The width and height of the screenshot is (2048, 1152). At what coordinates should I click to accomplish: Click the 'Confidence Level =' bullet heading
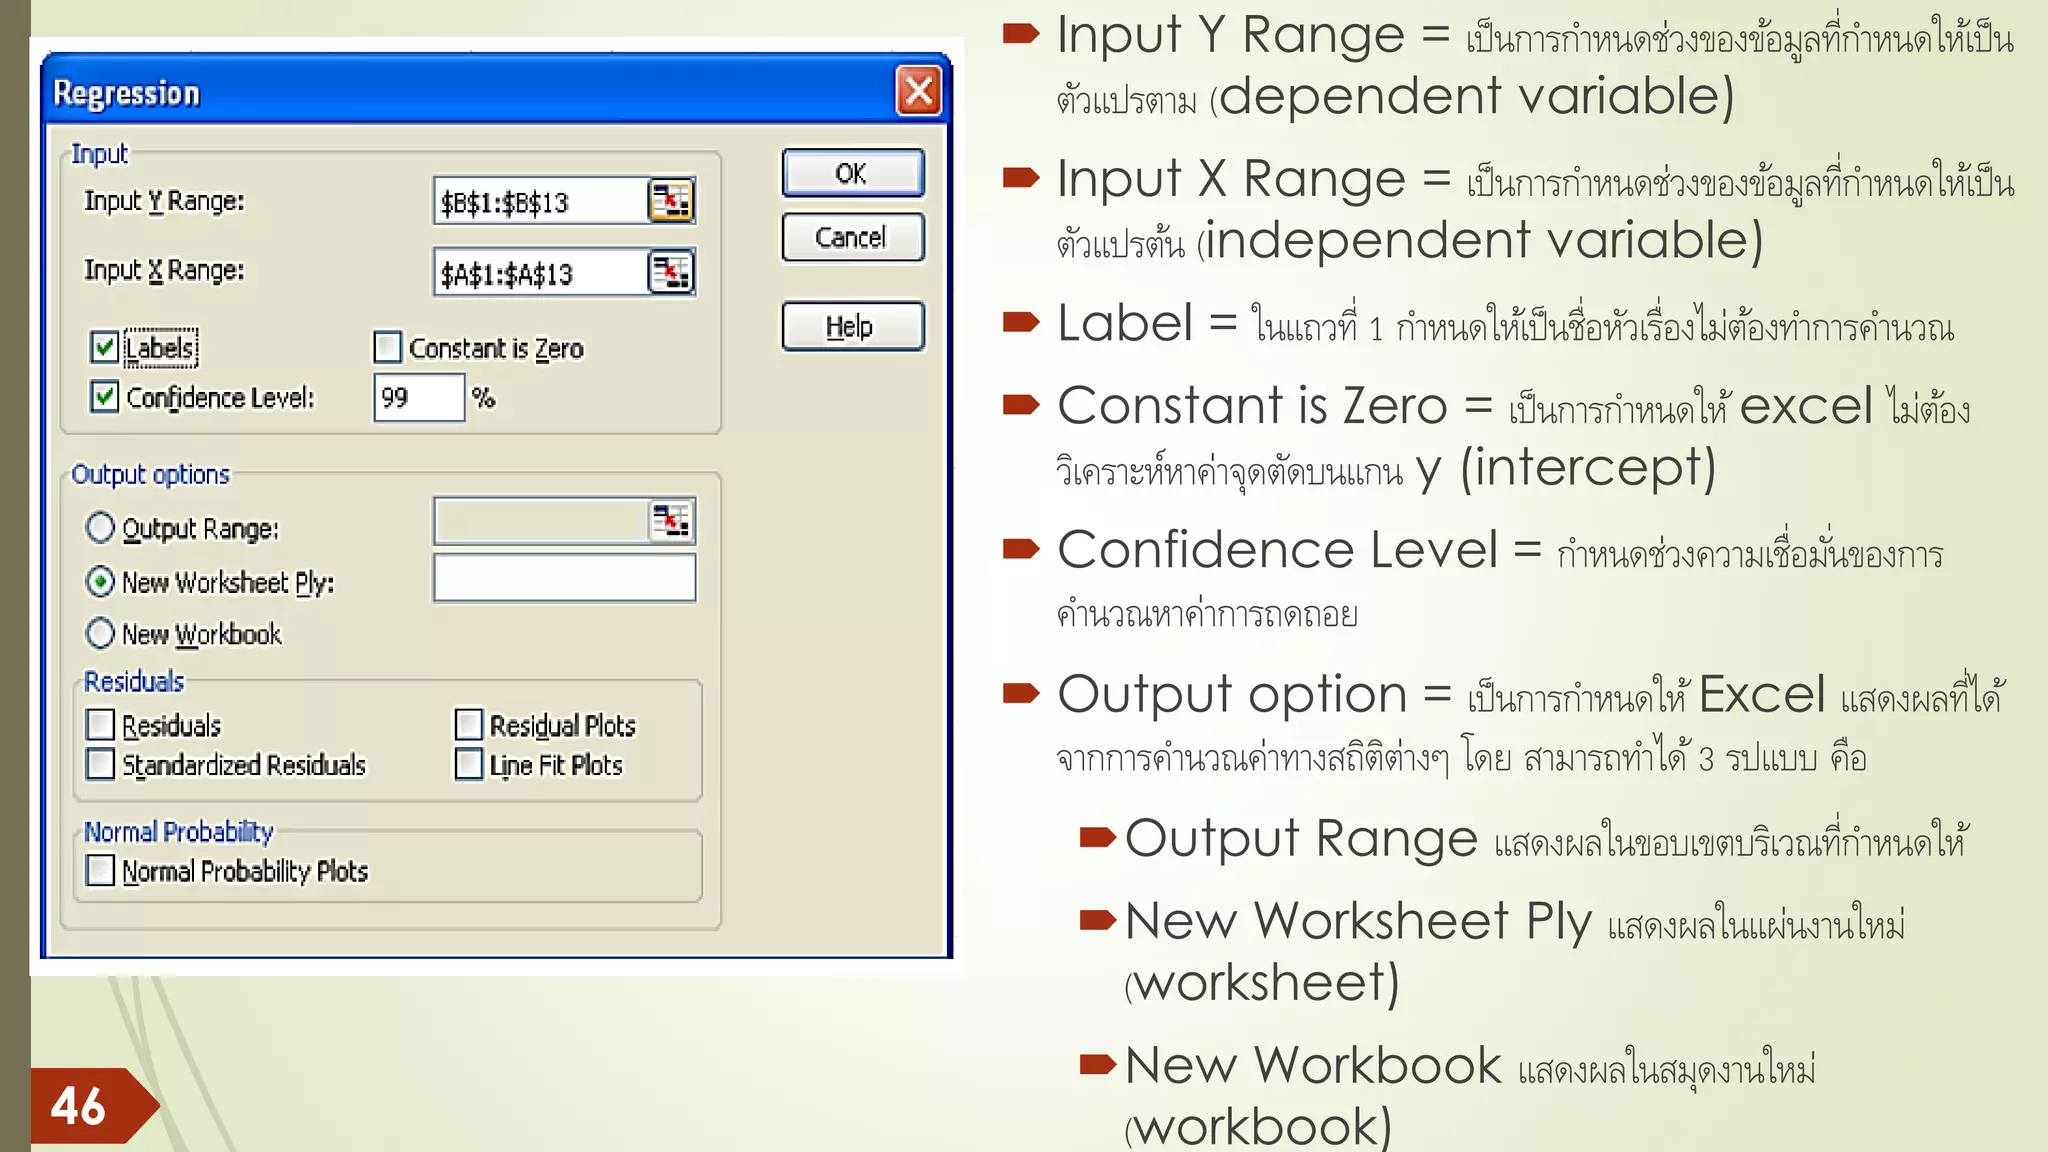coord(1299,550)
